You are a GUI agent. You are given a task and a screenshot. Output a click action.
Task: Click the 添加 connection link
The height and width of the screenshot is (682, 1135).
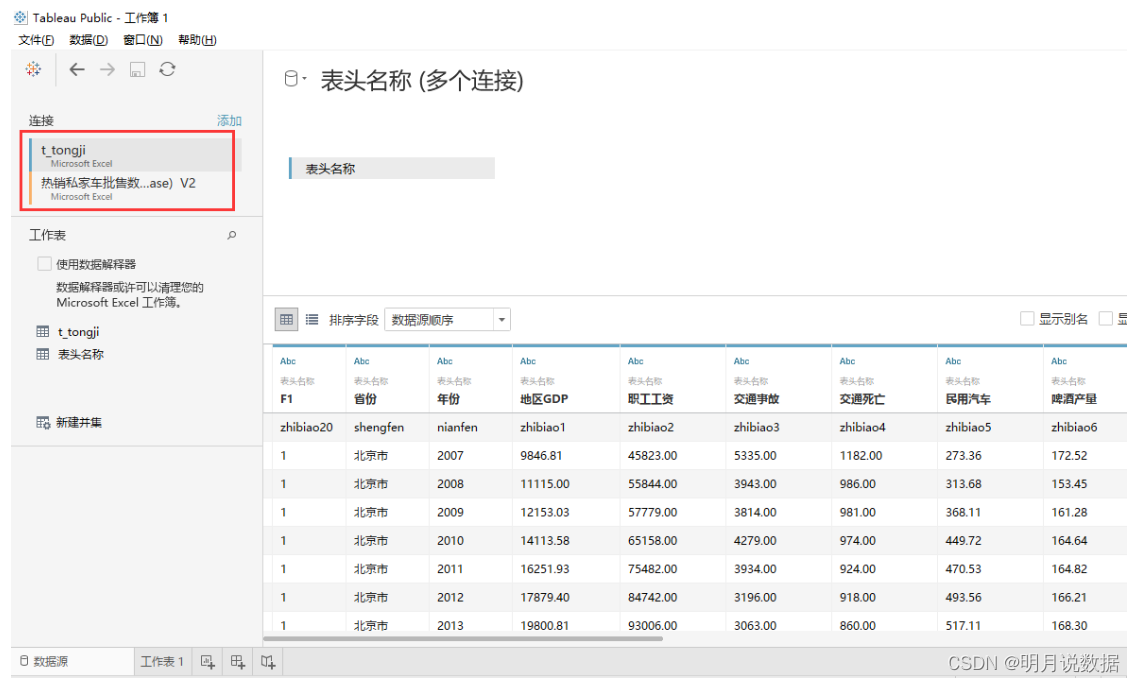tap(229, 121)
